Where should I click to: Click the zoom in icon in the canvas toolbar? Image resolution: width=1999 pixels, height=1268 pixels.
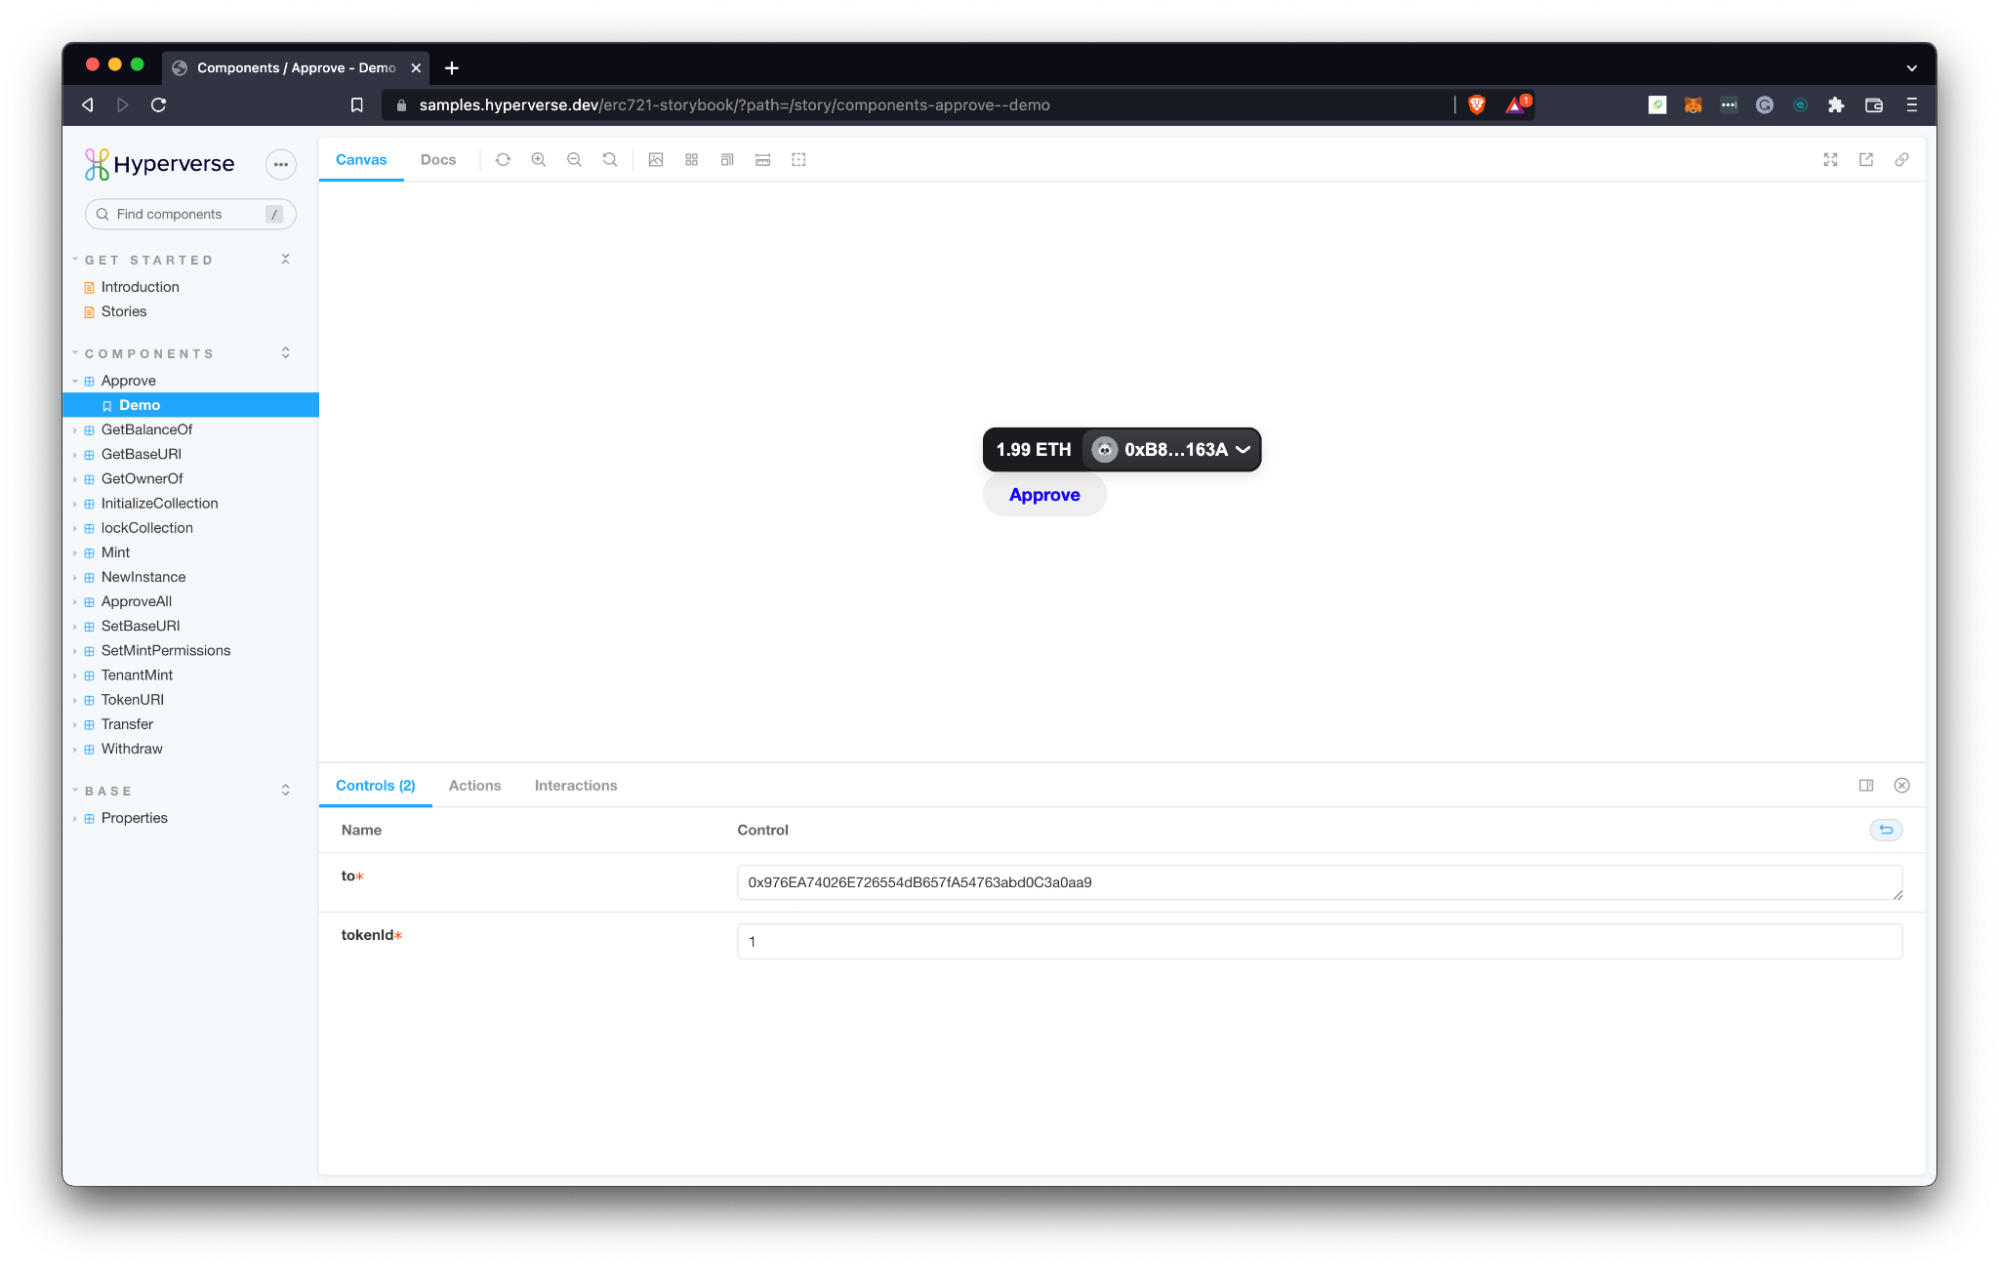[x=539, y=160]
